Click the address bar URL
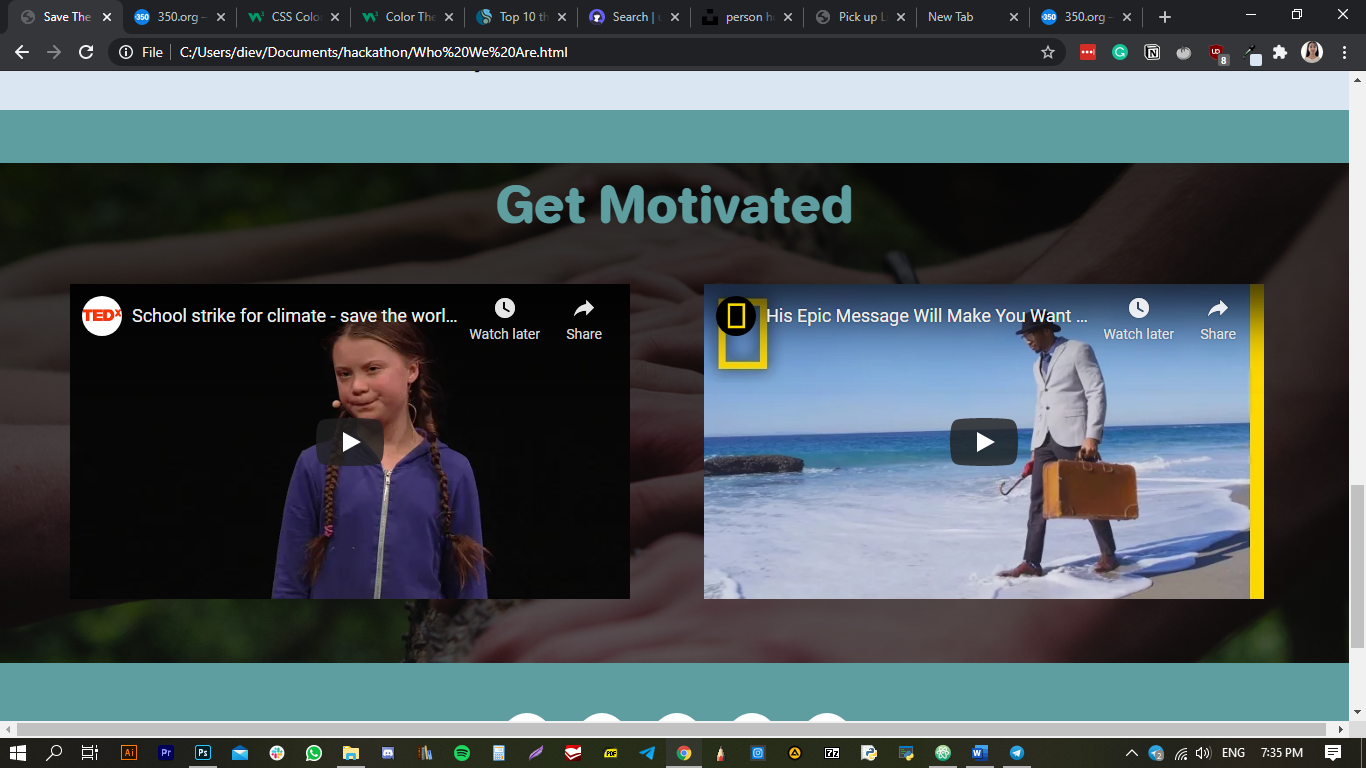 pos(374,52)
